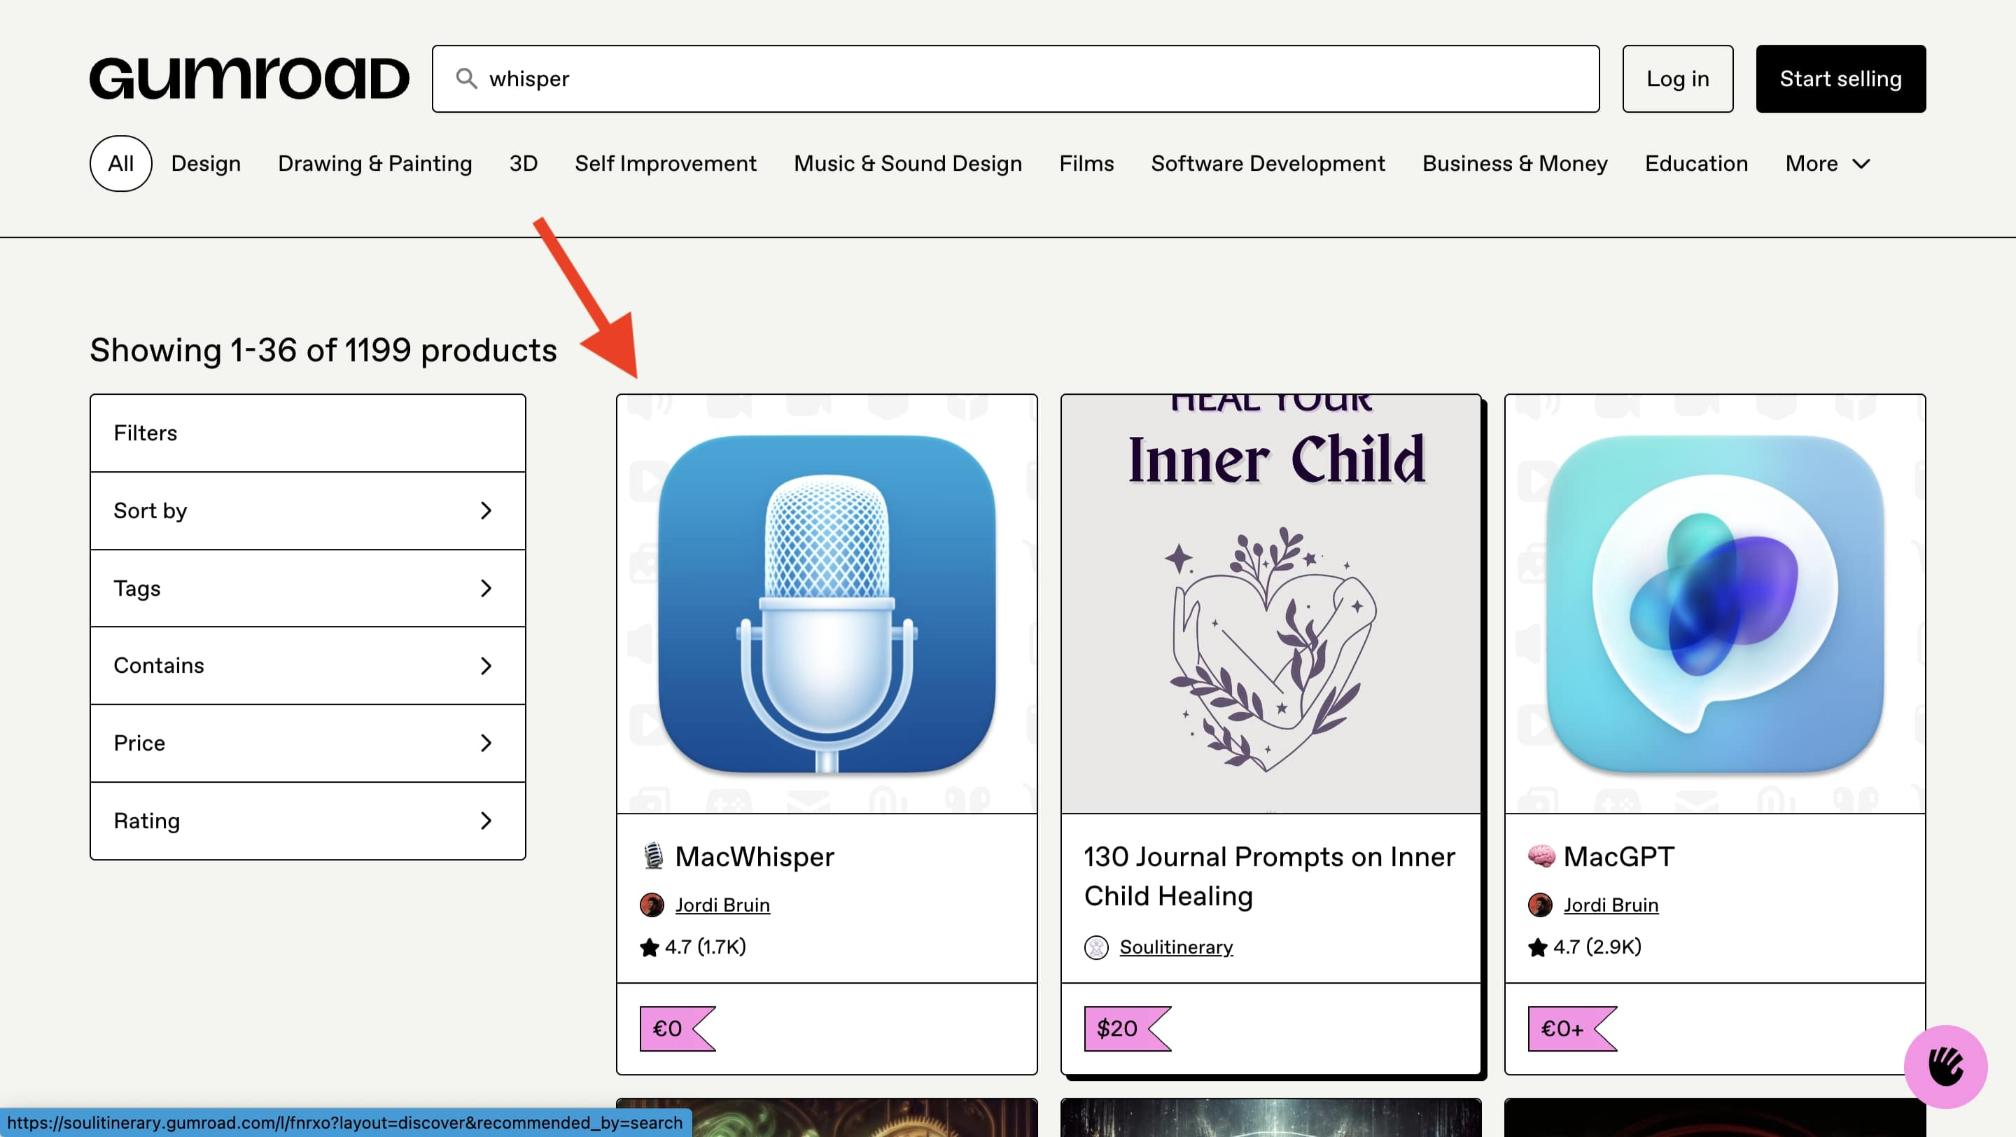Open the MacGPT product title
The width and height of the screenshot is (2016, 1137).
tap(1619, 857)
